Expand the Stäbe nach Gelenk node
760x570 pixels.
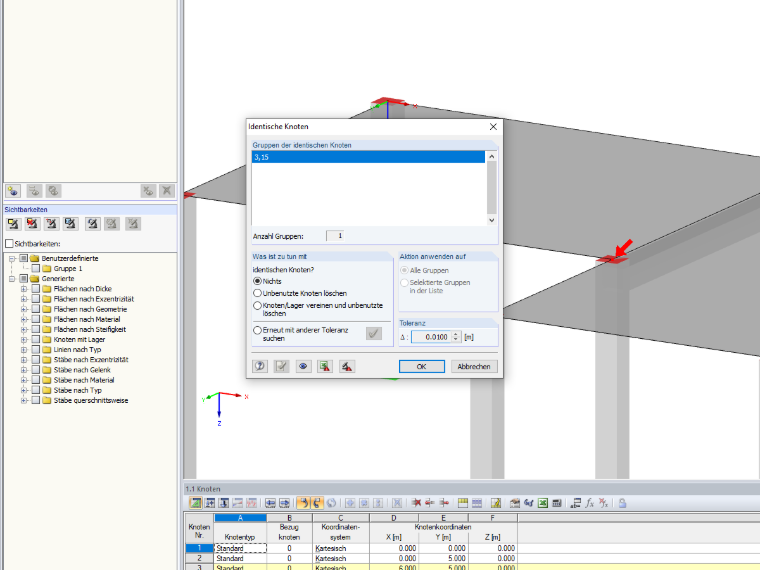pos(24,370)
